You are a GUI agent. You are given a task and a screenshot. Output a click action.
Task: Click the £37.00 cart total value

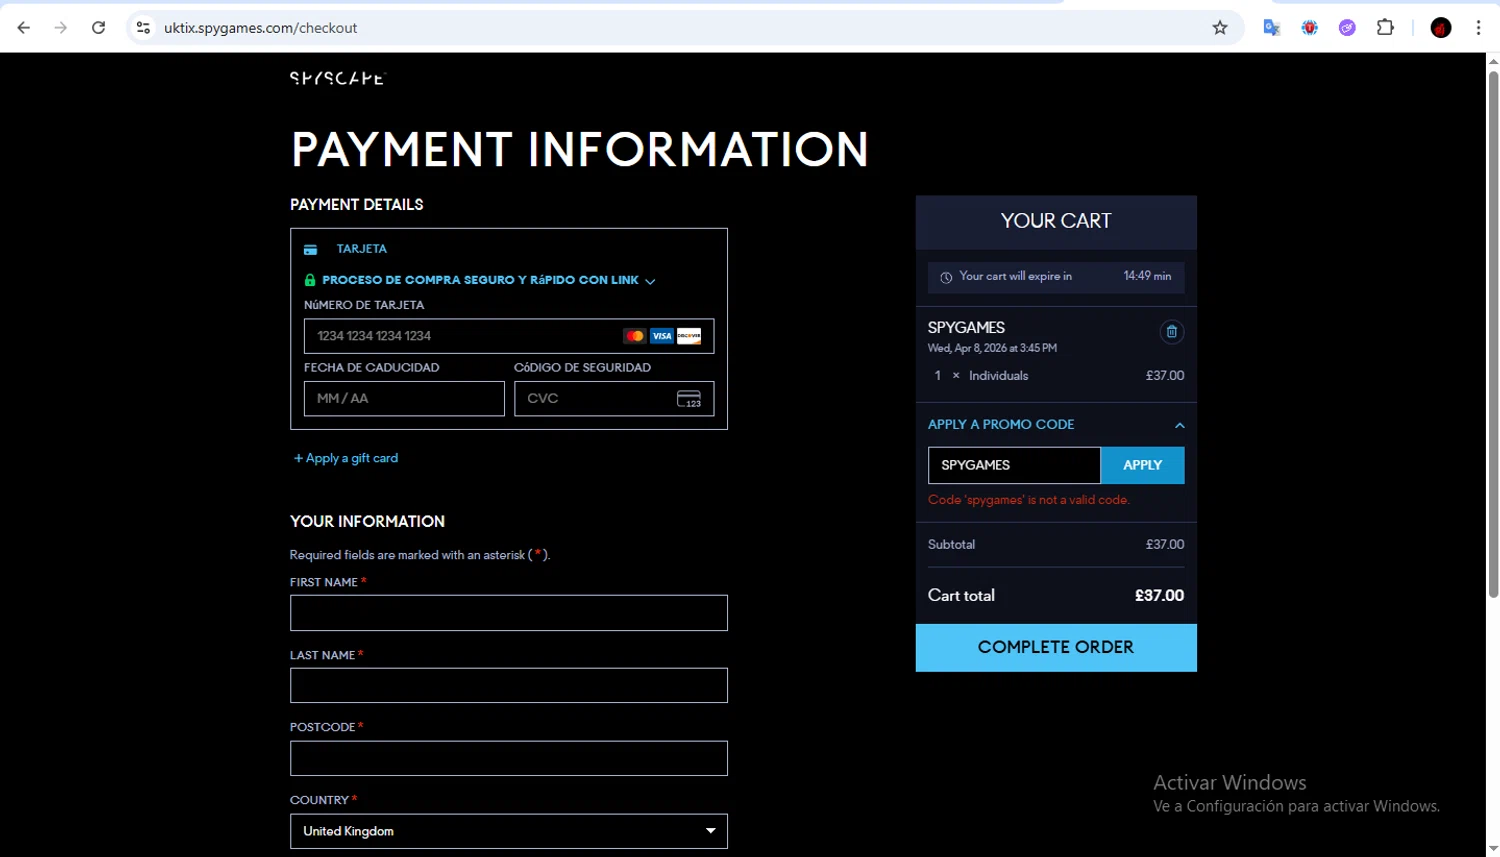1159,595
